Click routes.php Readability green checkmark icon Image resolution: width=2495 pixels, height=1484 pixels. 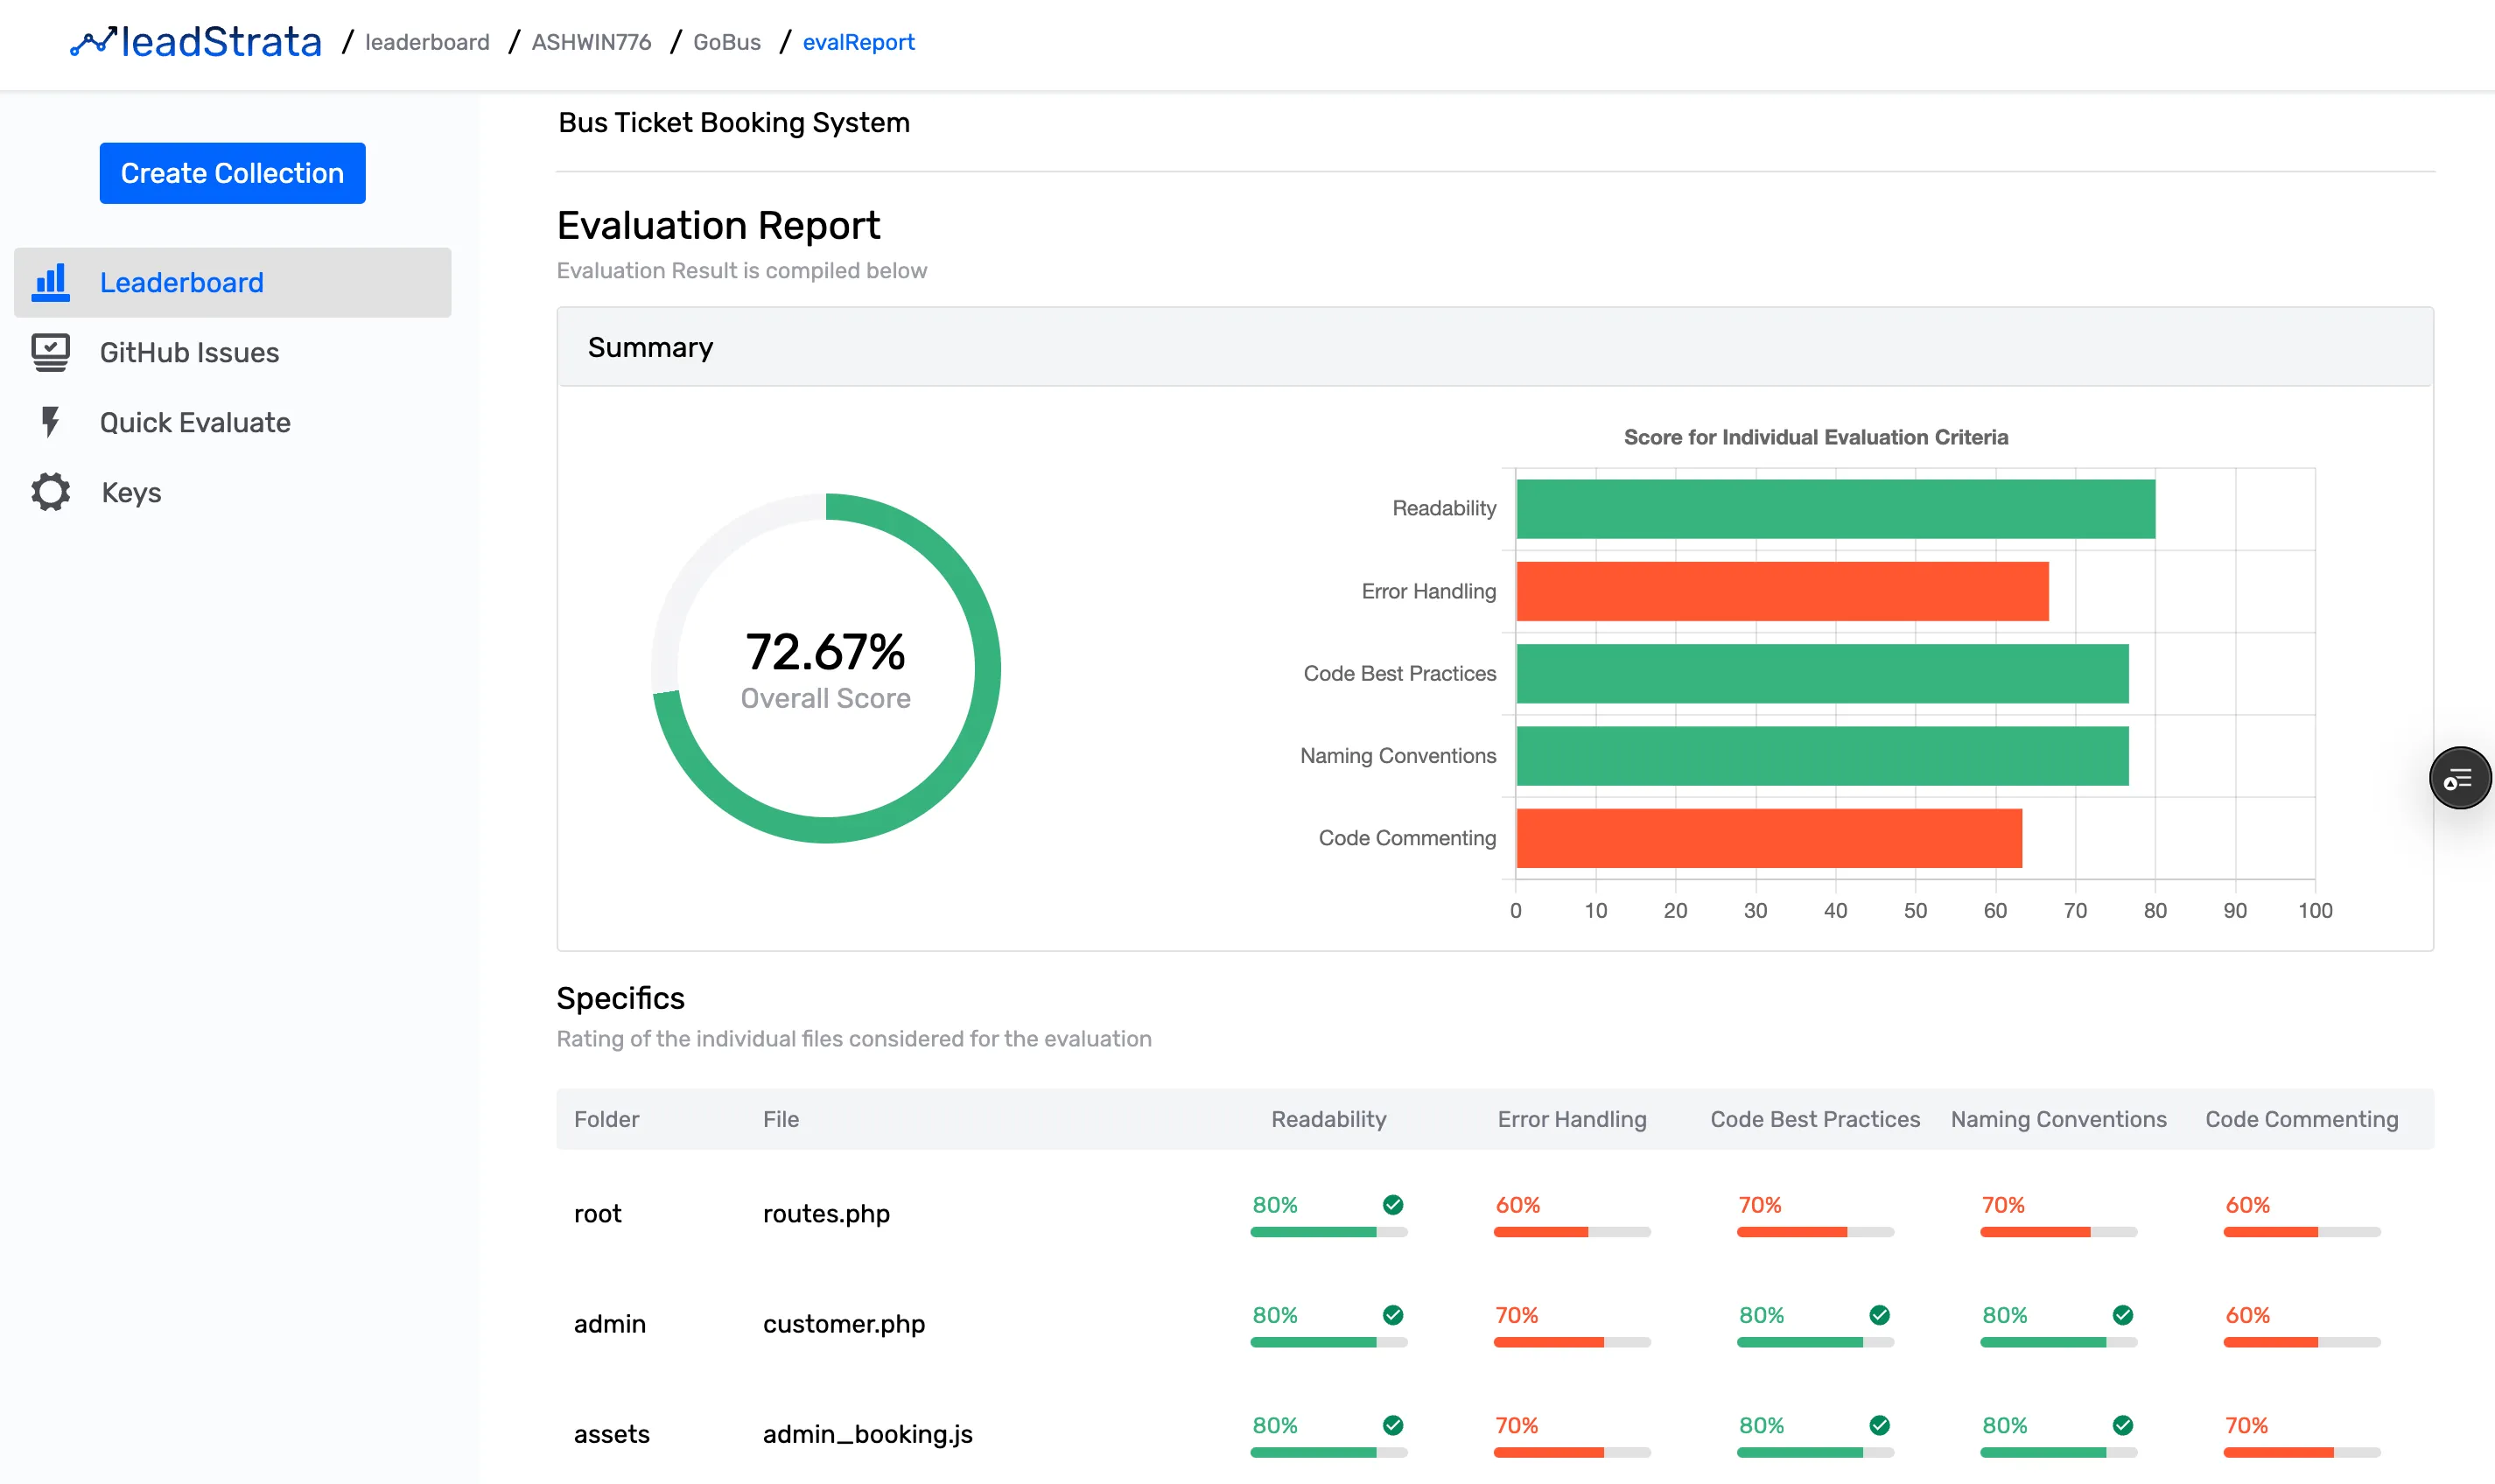(x=1392, y=1204)
